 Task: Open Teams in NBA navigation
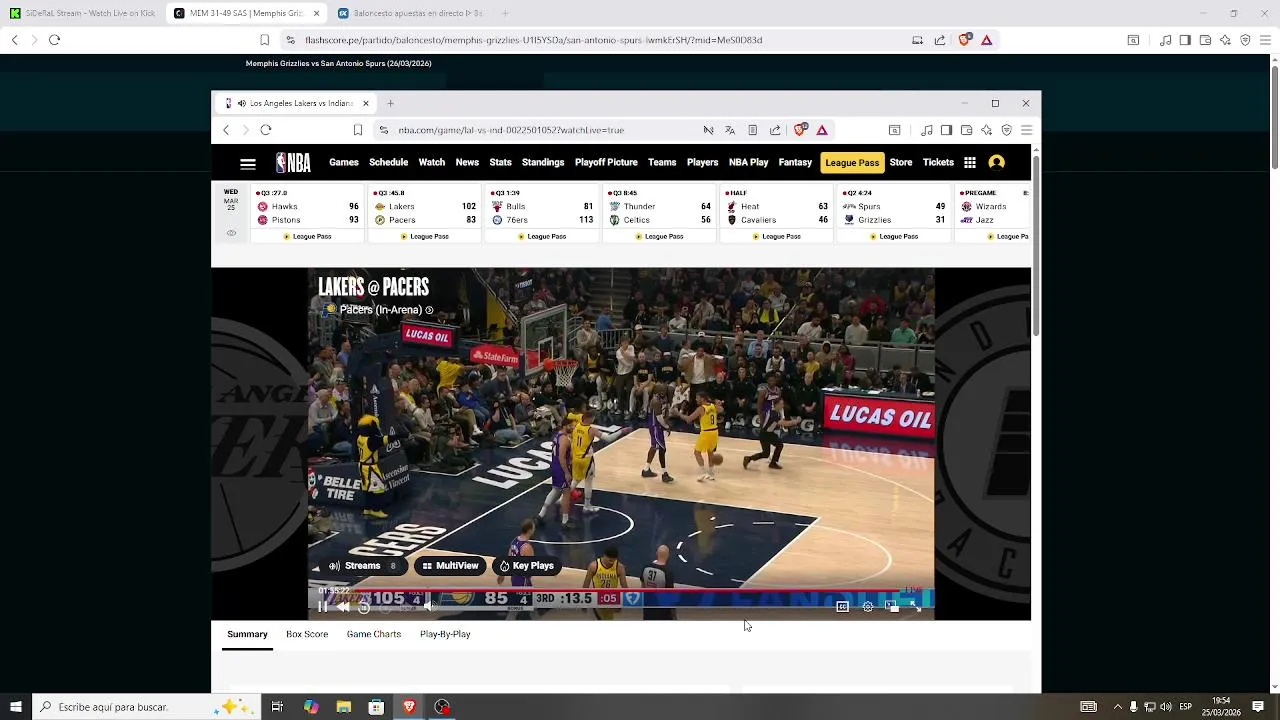(x=662, y=162)
